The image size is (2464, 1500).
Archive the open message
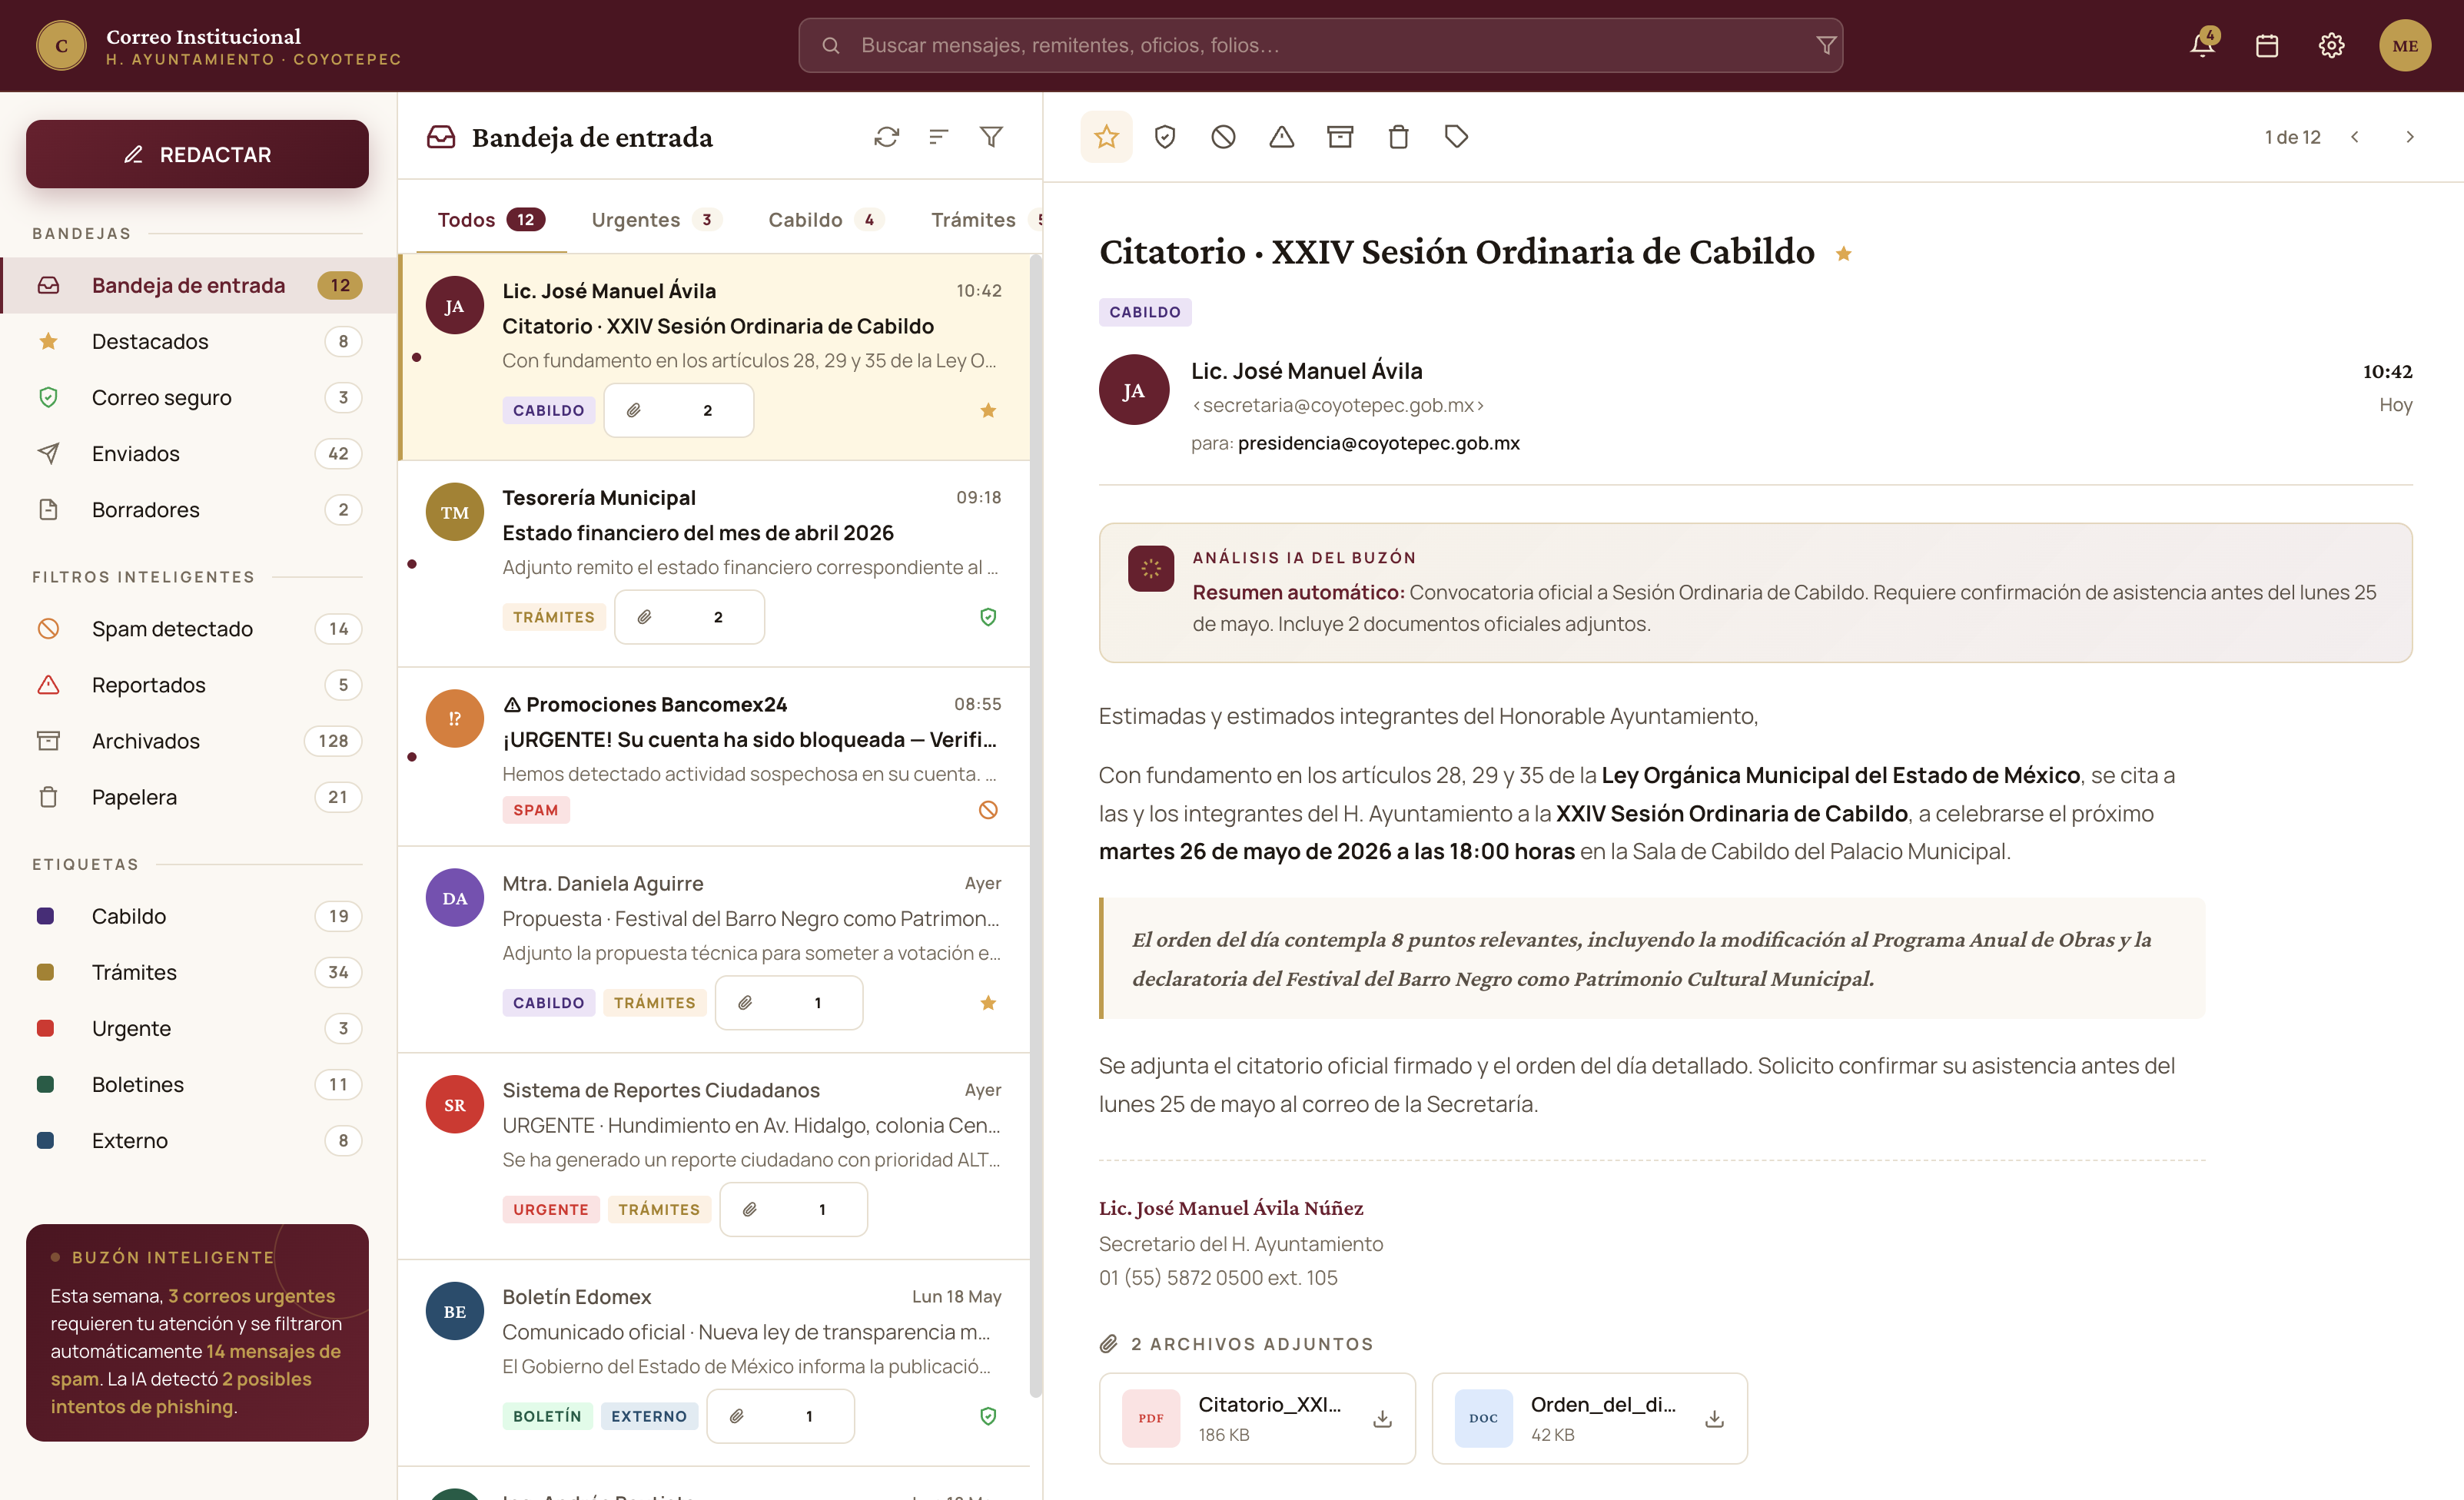point(1340,137)
